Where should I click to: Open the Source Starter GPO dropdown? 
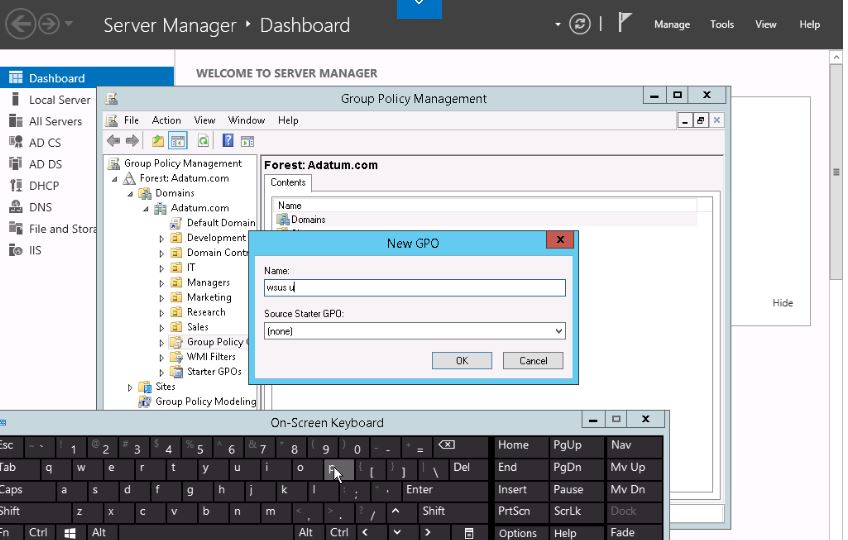[557, 331]
